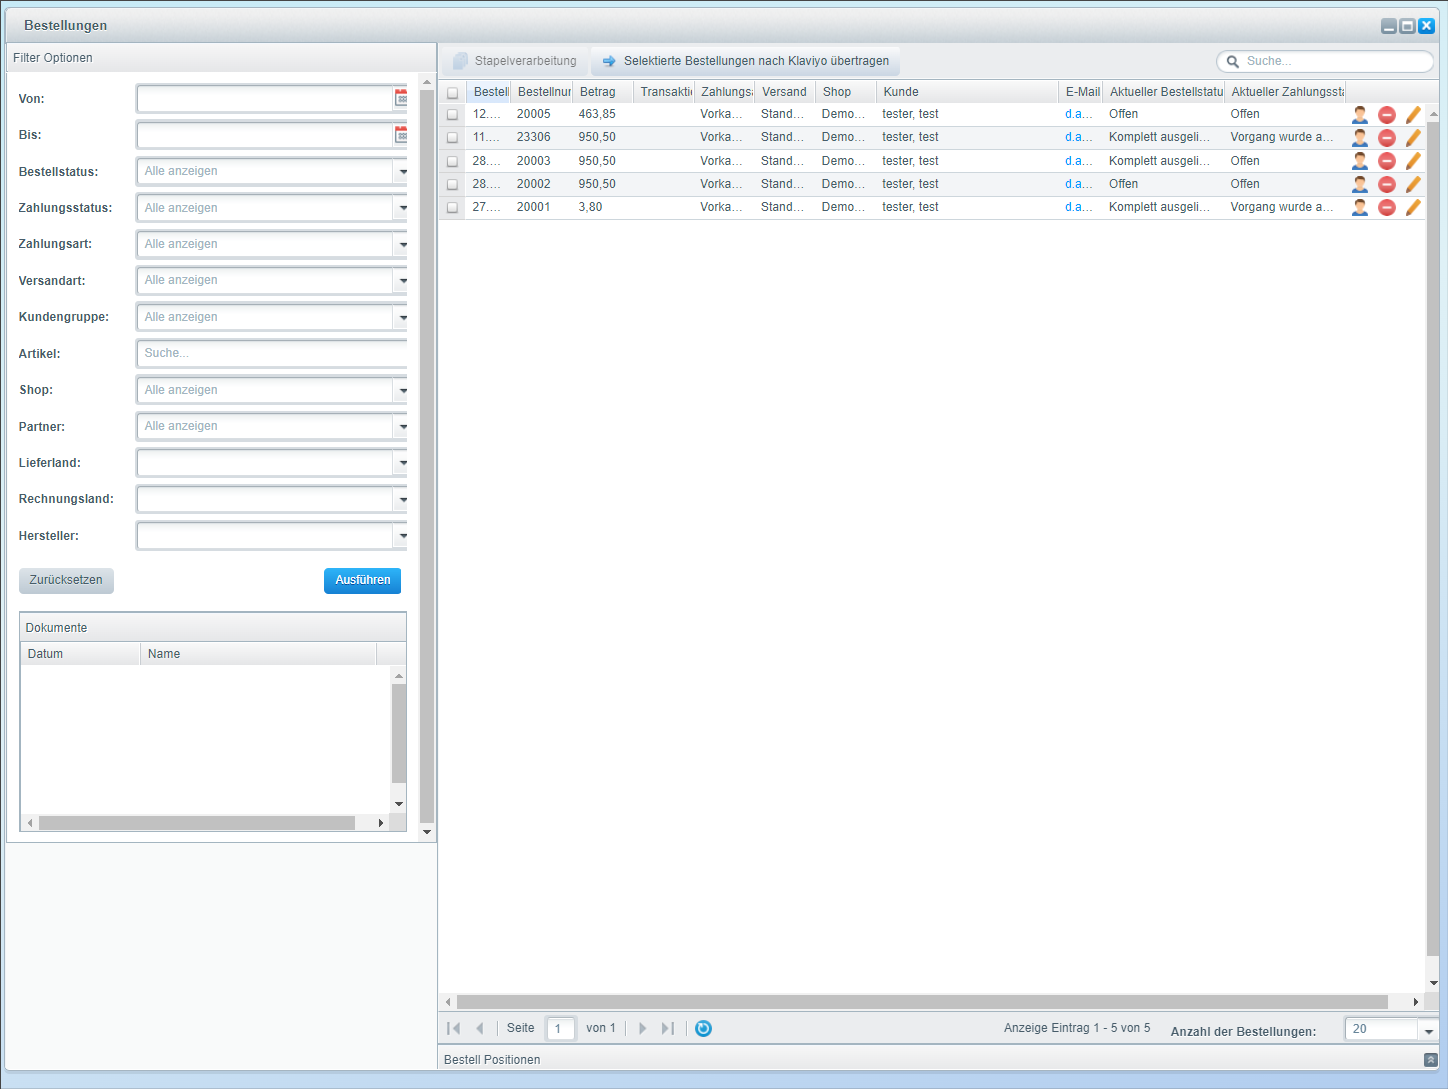1448x1089 pixels.
Task: Open the Bestellstatus dropdown
Action: click(x=401, y=171)
